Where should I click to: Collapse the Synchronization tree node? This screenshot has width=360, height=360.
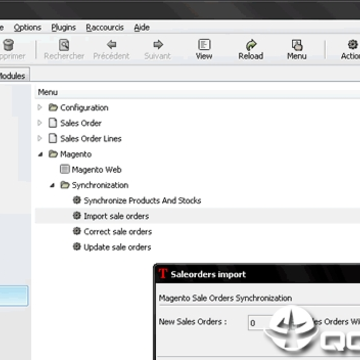tap(52, 185)
